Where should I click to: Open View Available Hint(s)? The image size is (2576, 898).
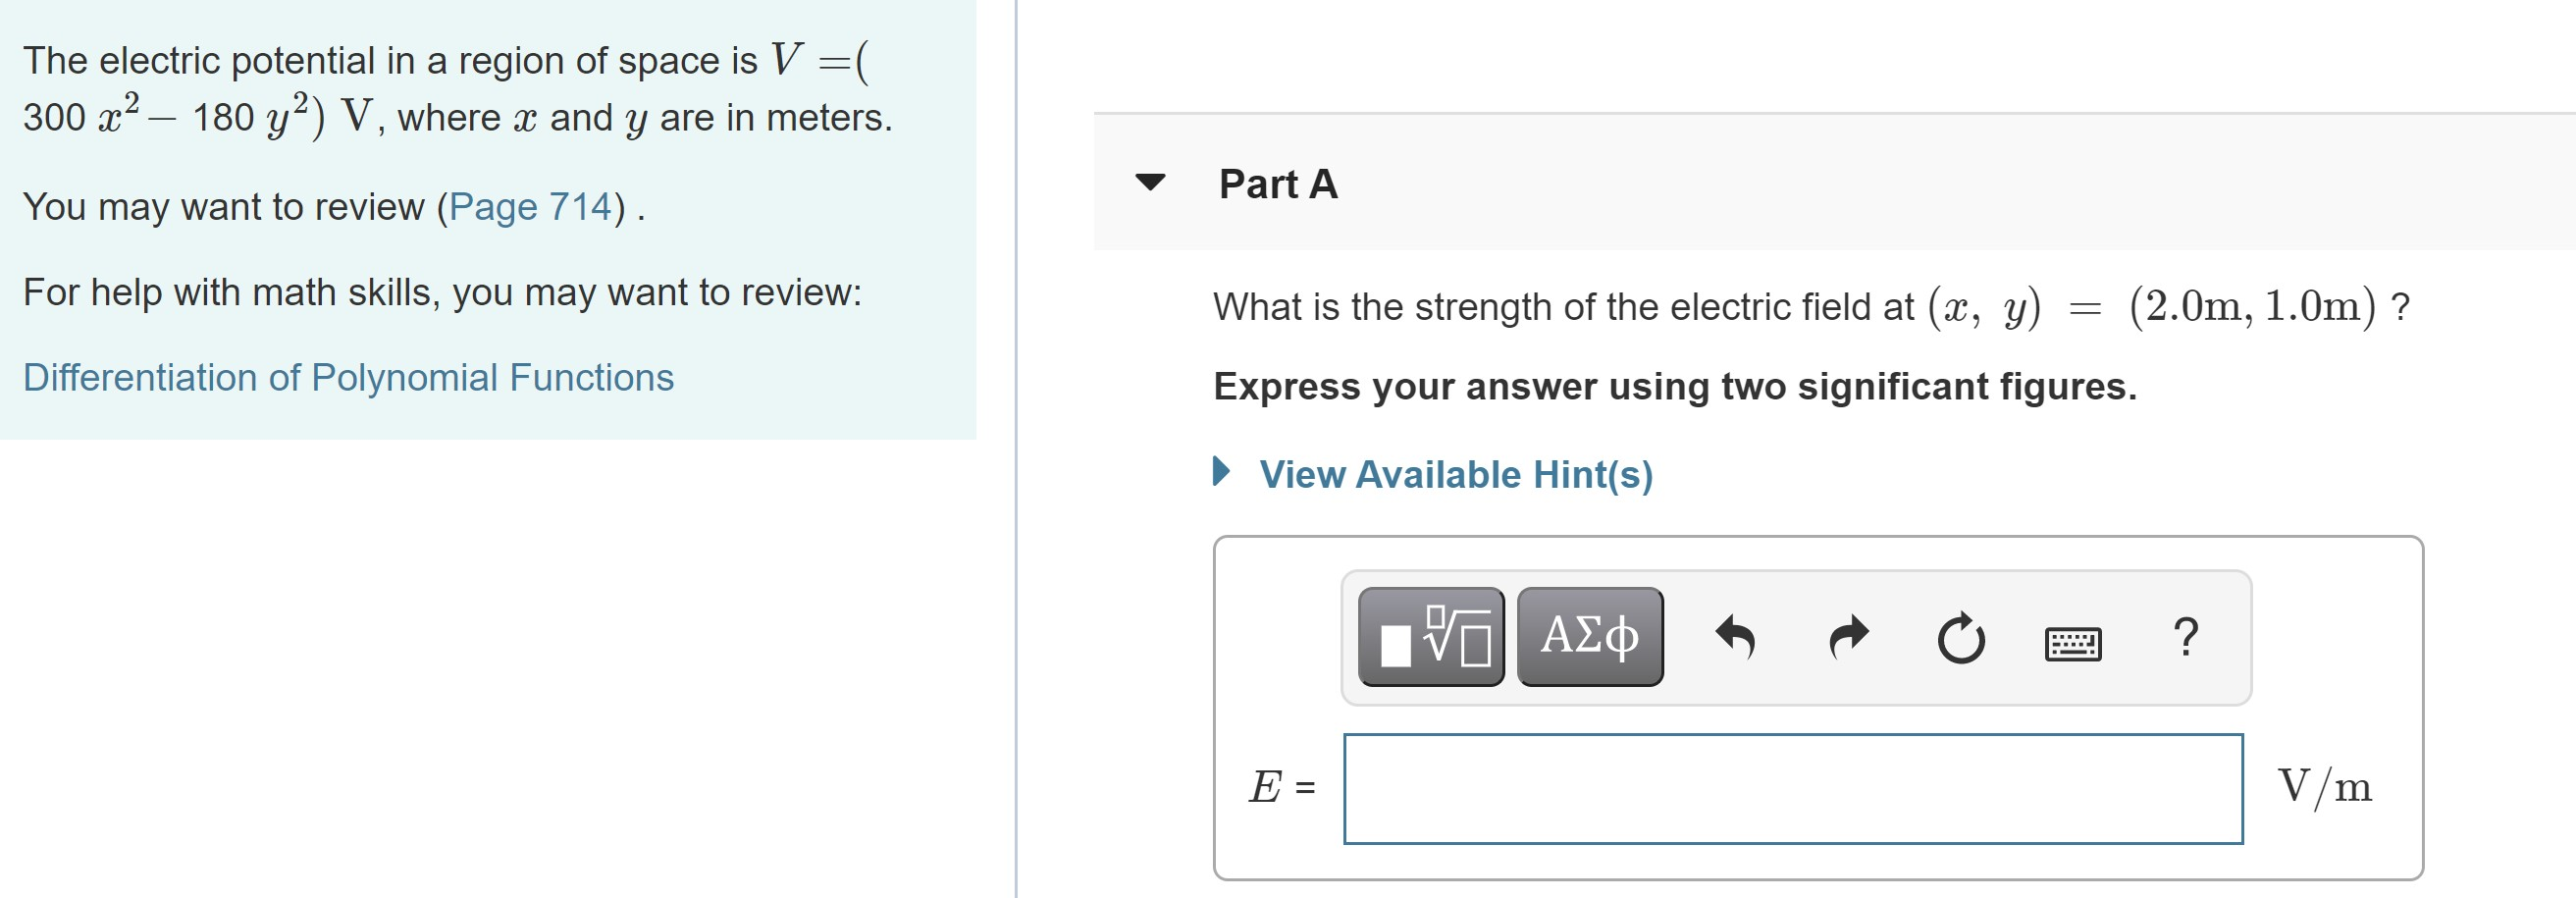pyautogui.click(x=1455, y=474)
